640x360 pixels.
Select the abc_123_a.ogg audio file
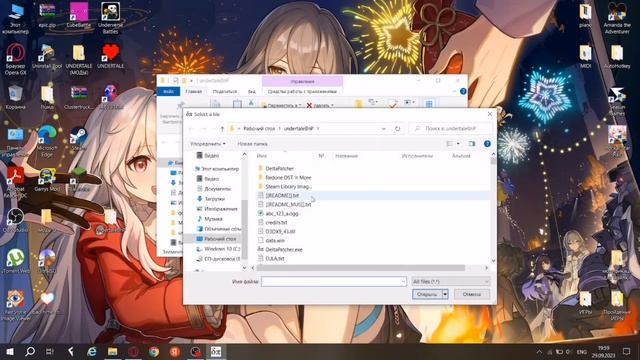(x=278, y=213)
